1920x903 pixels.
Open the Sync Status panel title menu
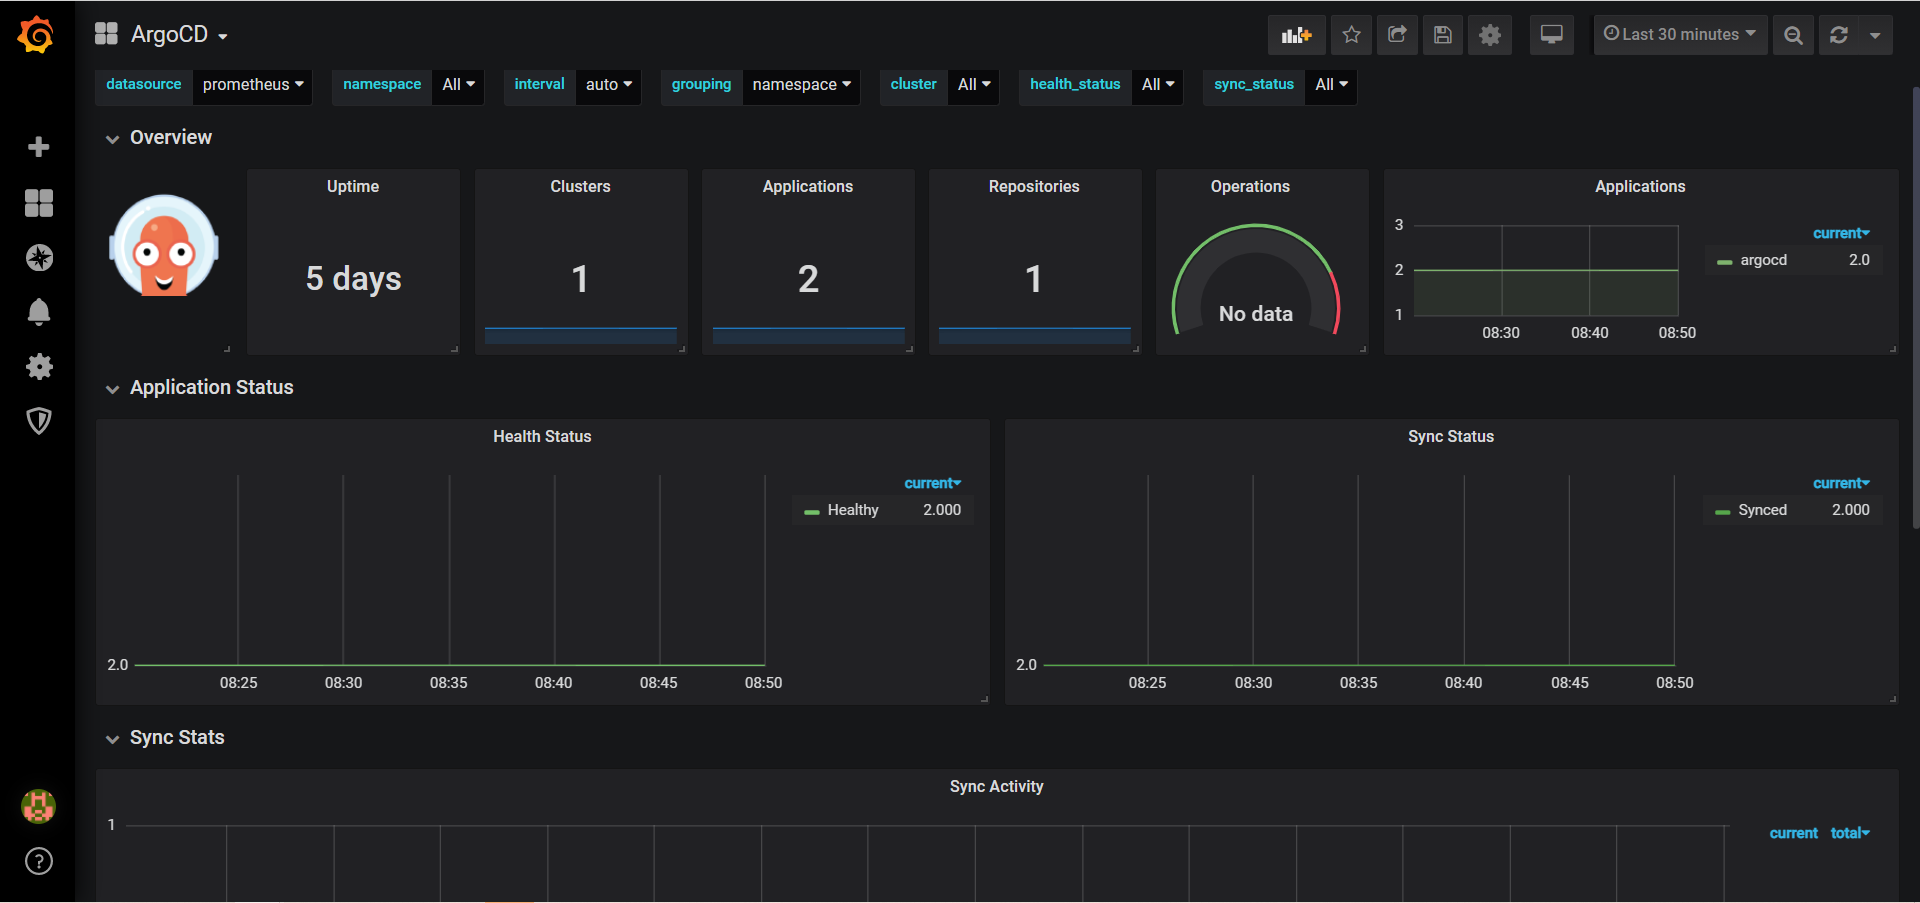pos(1451,437)
